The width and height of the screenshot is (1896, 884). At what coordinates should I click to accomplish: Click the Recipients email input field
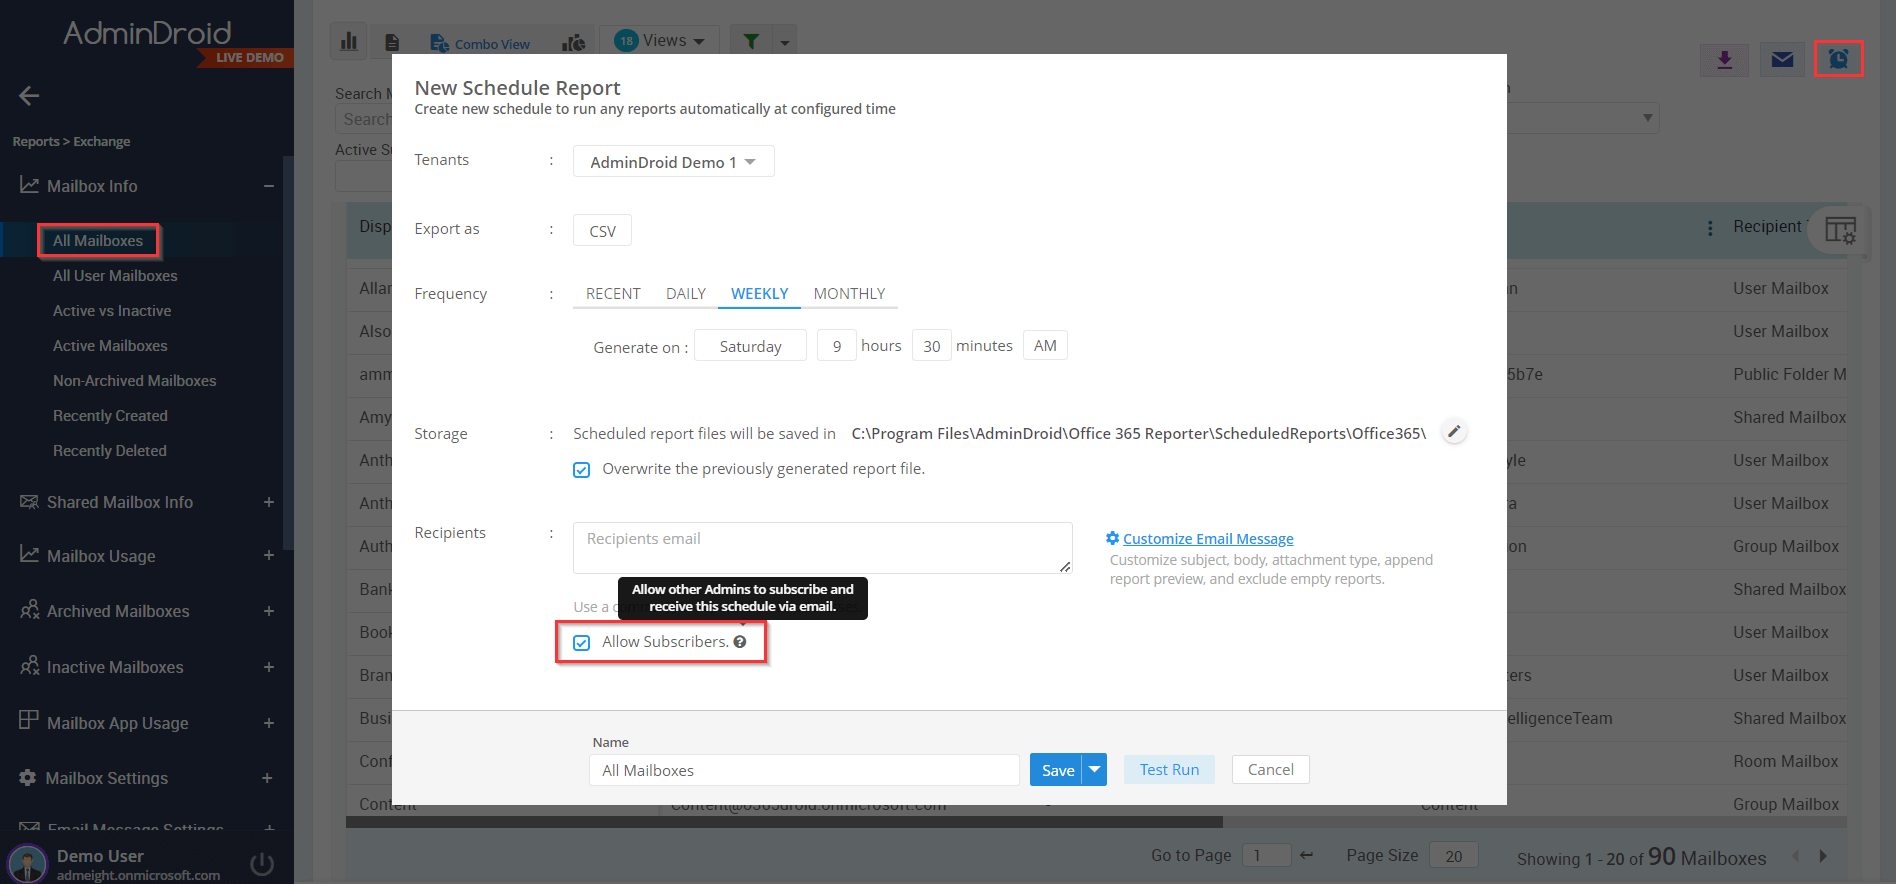822,548
